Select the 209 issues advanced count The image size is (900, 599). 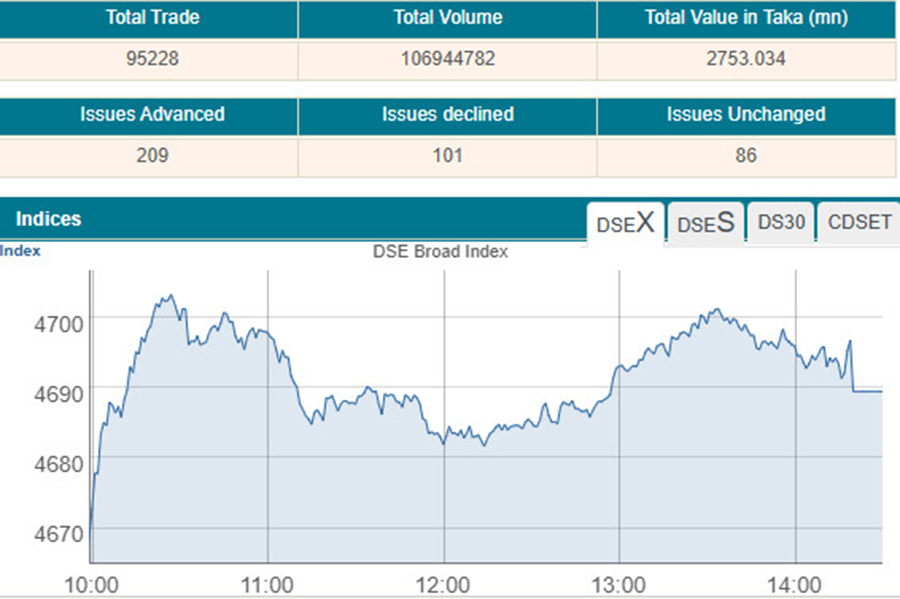click(153, 155)
